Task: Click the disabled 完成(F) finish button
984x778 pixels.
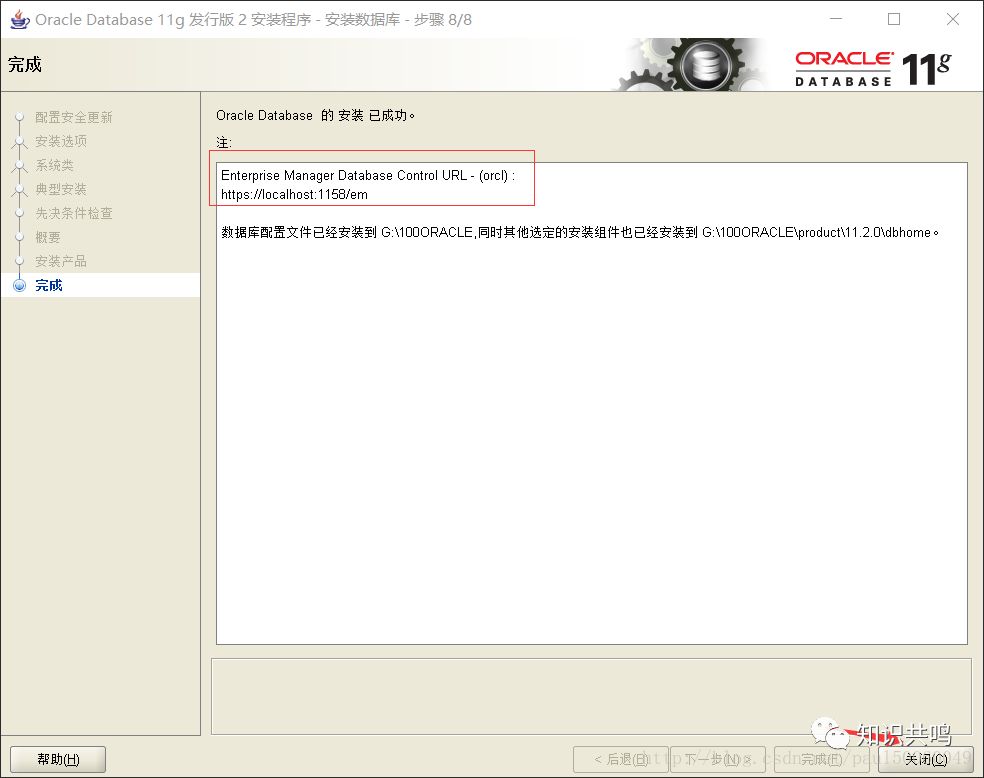Action: (821, 759)
